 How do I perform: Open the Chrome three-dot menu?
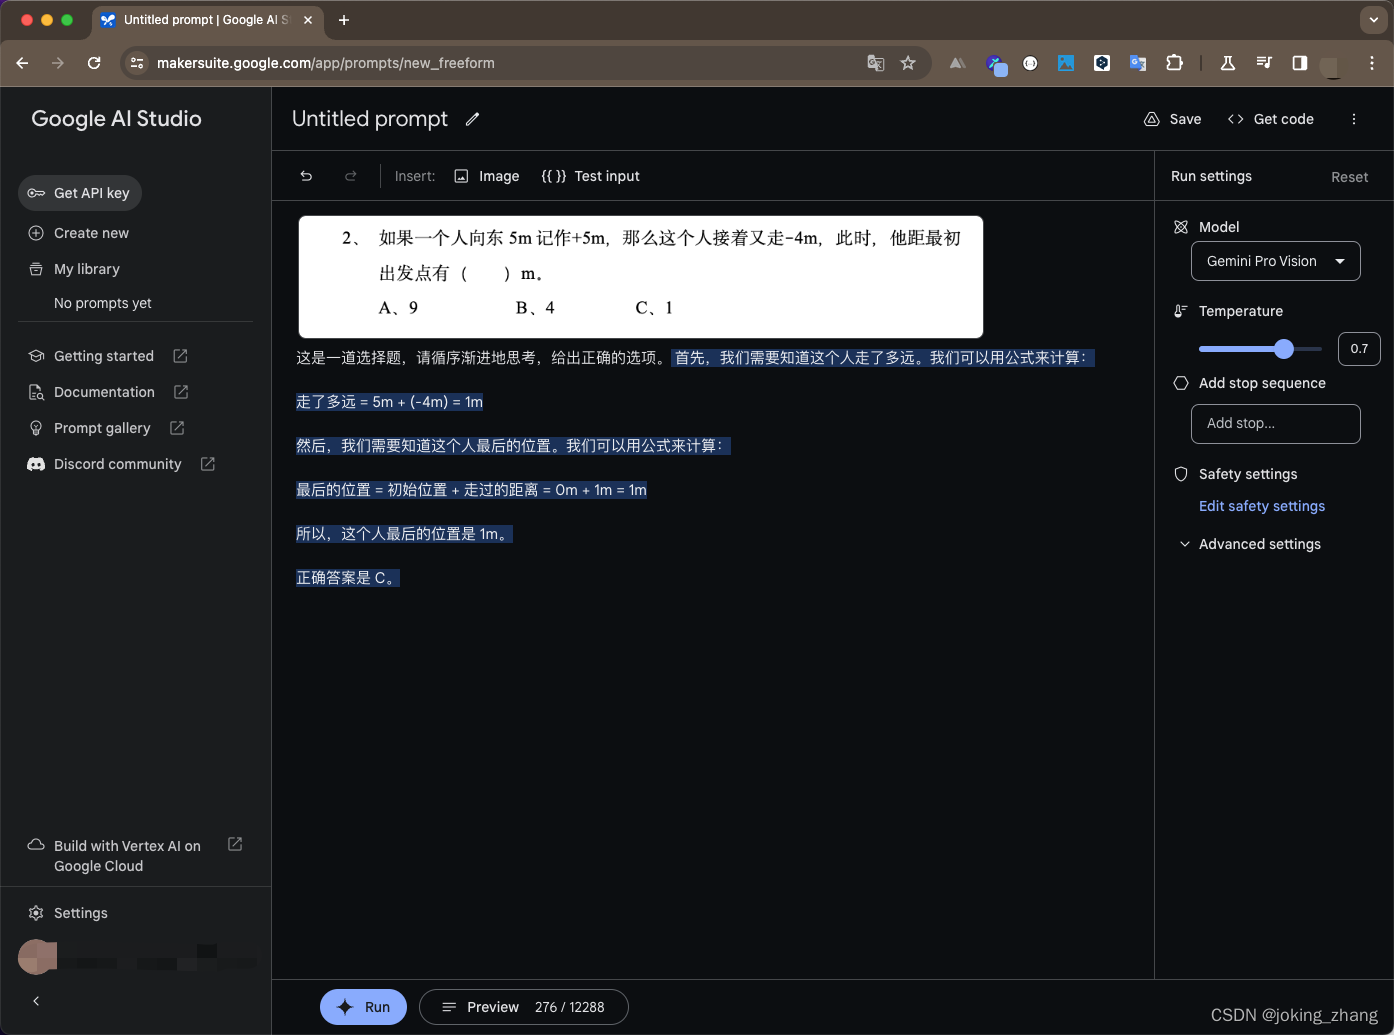tap(1372, 63)
